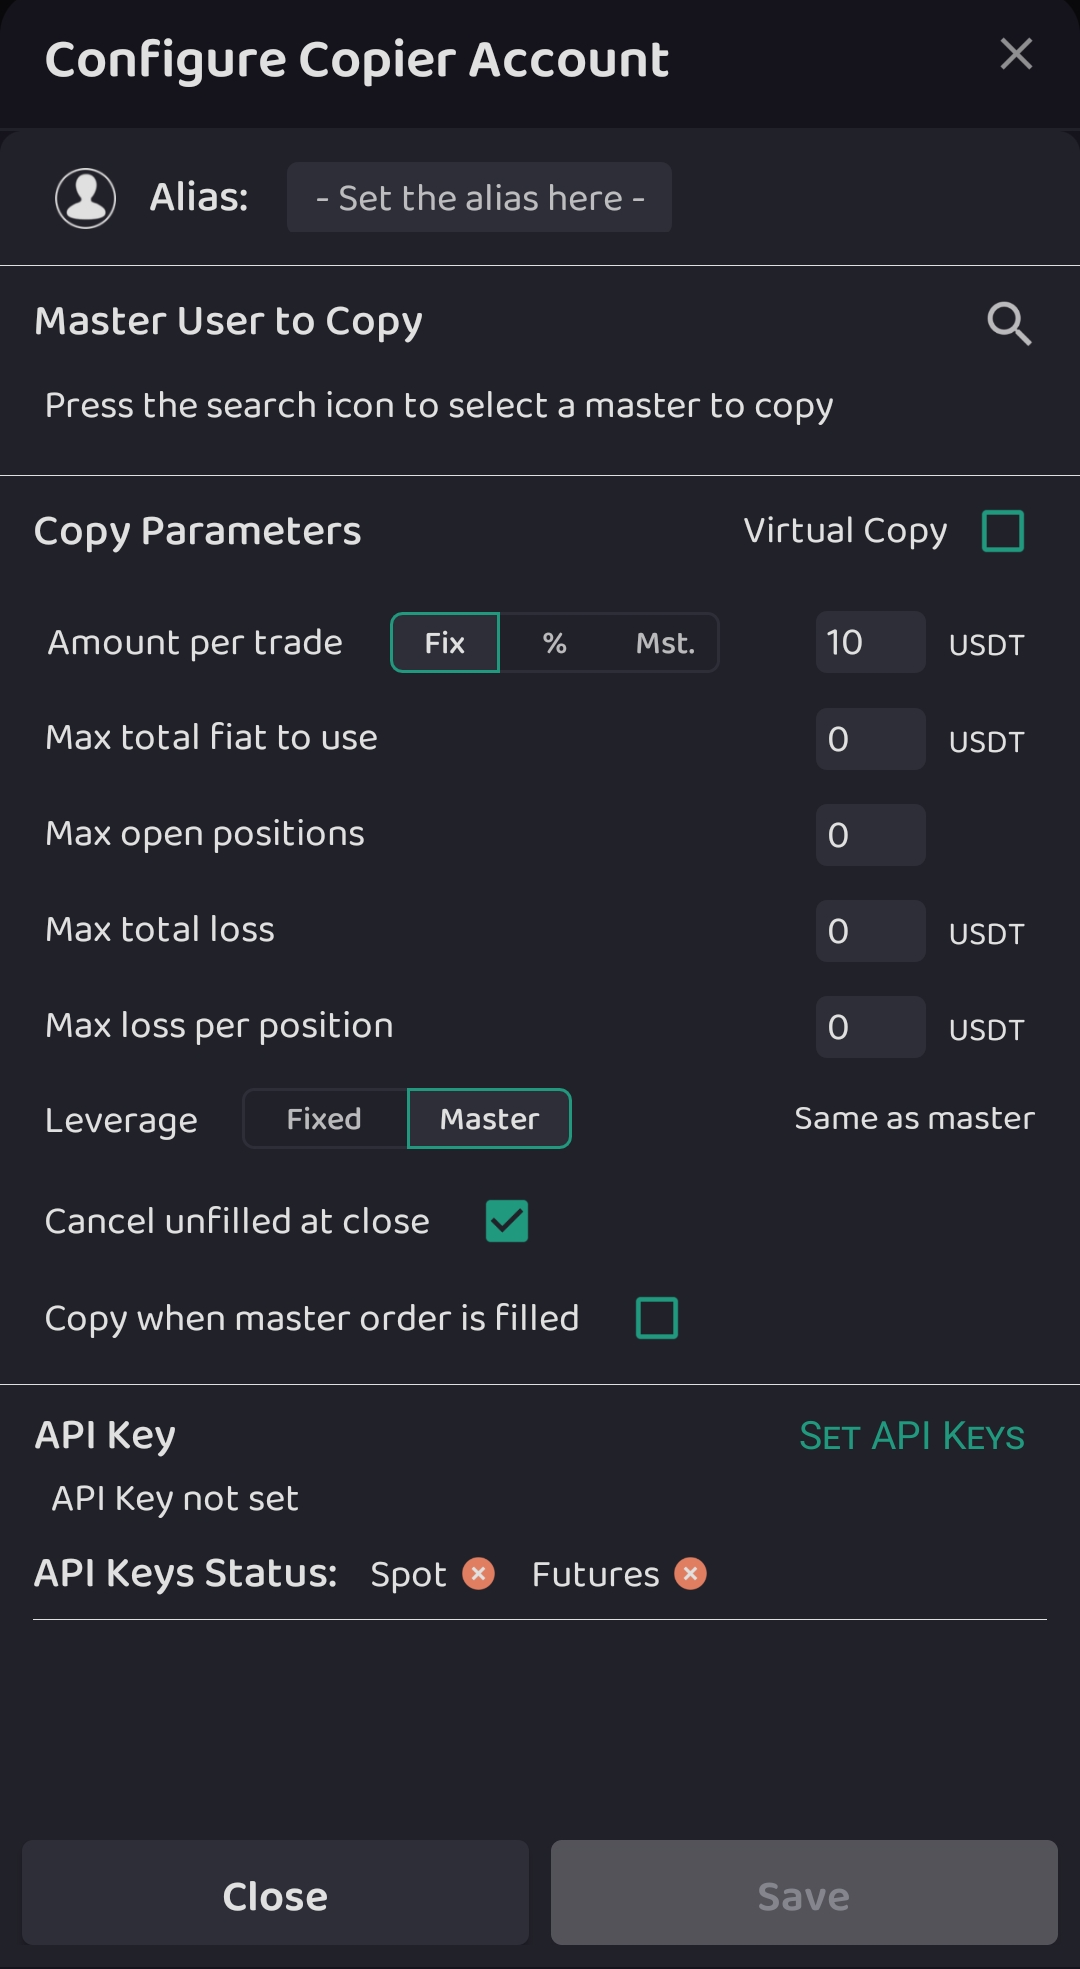1080x1969 pixels.
Task: Enable the Virtual Copy checkbox
Action: coord(1002,531)
